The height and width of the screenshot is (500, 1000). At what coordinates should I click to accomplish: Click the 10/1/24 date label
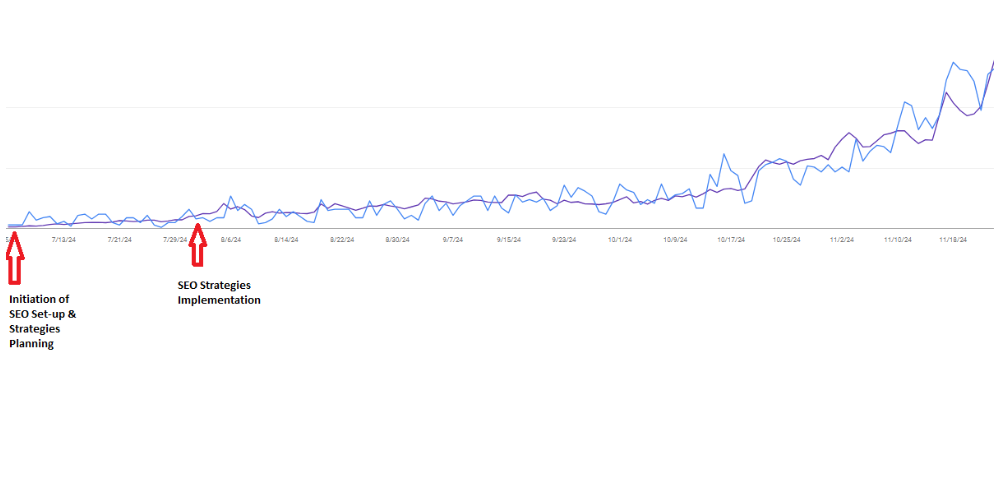point(620,240)
